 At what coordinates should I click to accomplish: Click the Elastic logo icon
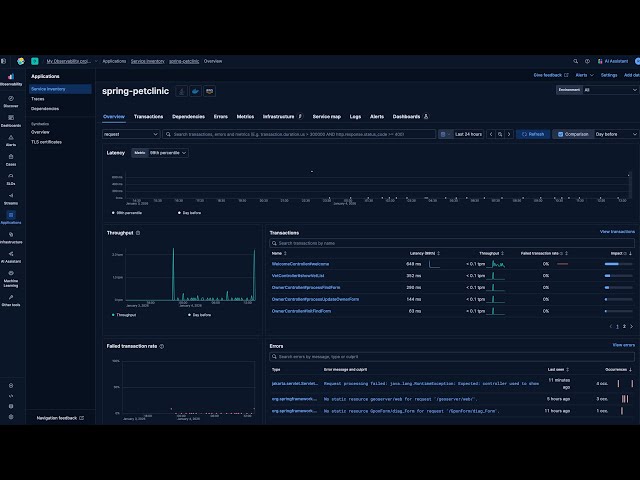coord(21,61)
